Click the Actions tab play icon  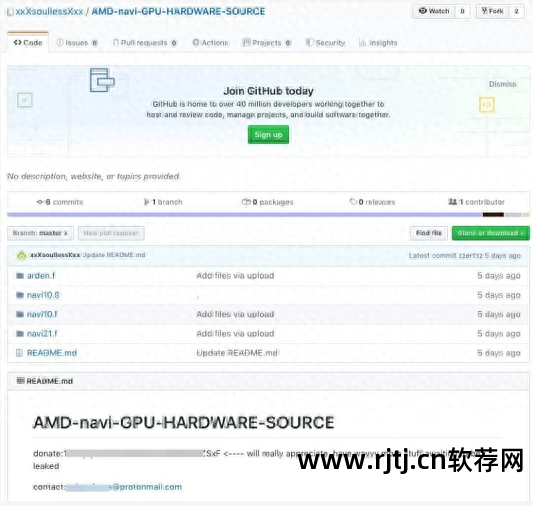(x=196, y=42)
